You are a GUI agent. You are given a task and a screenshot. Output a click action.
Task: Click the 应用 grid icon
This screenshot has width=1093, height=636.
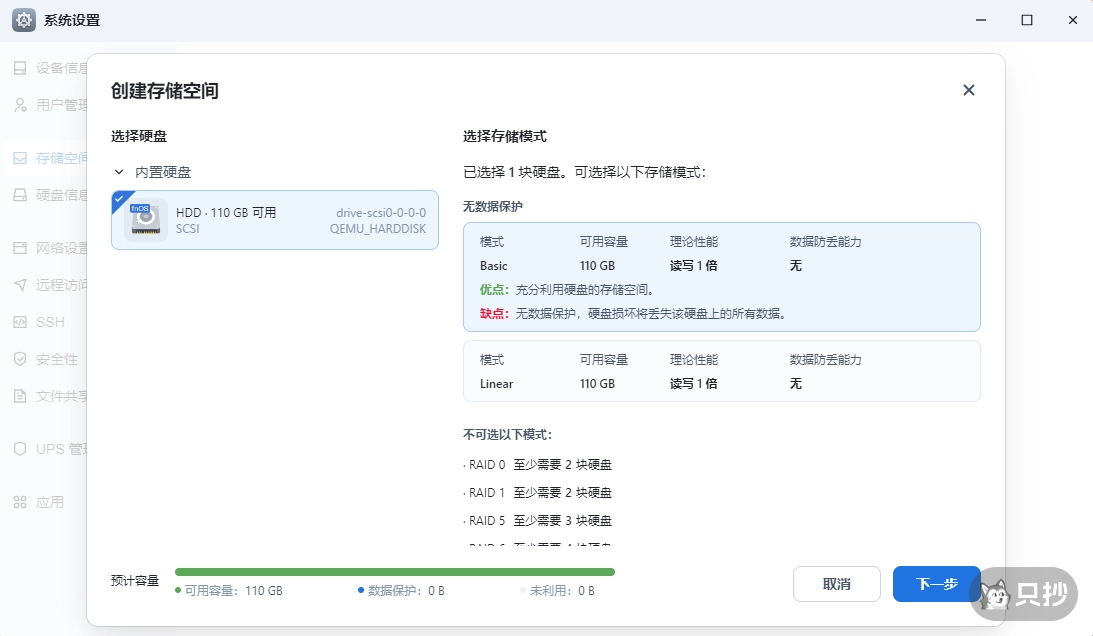tap(20, 502)
